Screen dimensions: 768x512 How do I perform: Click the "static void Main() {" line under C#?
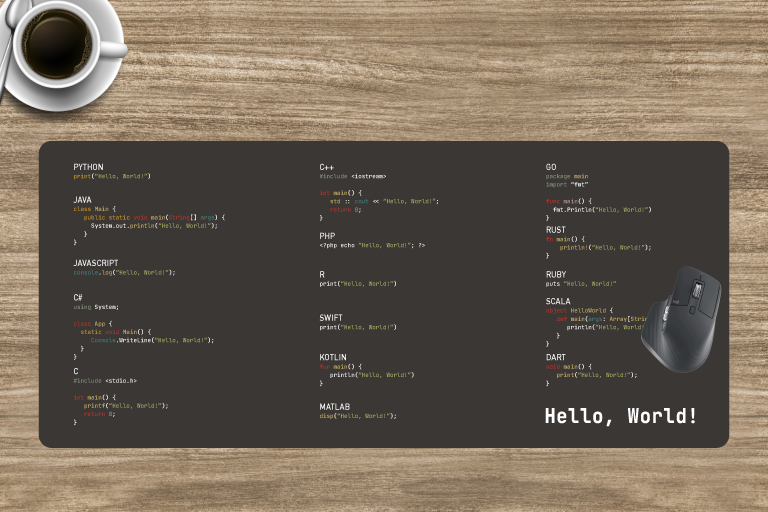[116, 332]
